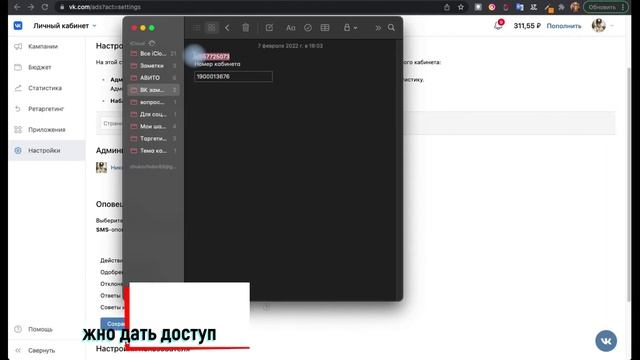Select the 'ВК зам...' folder in Notes
The image size is (640, 360).
tap(153, 90)
